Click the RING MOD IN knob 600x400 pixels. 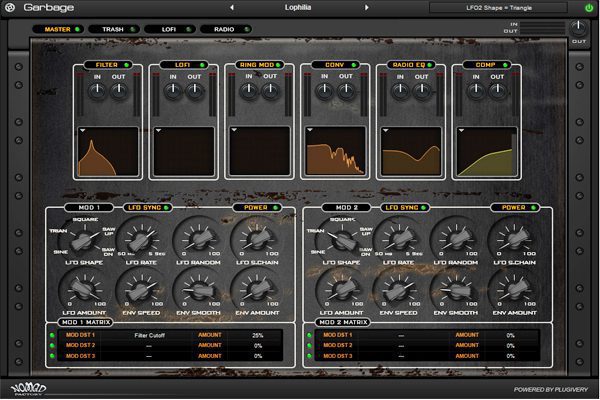coord(249,91)
